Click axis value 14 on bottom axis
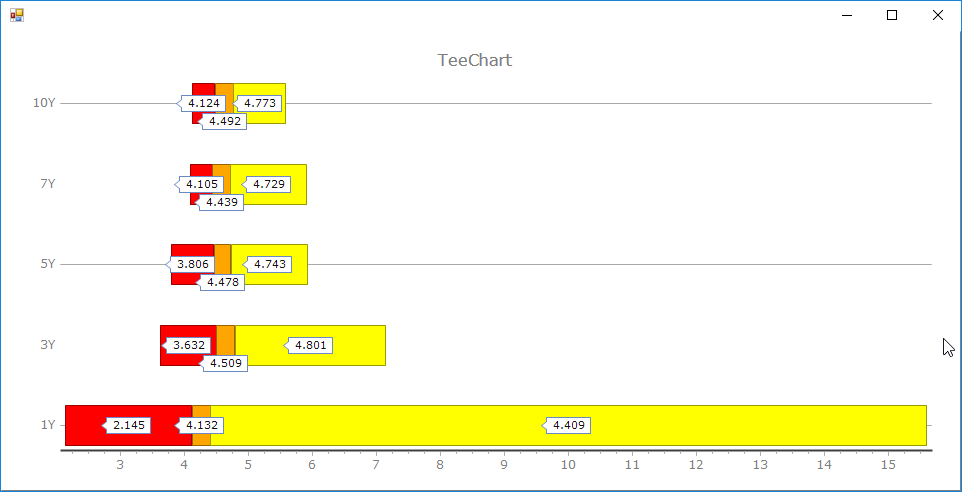Screen dimensions: 962x492 (x=824, y=465)
